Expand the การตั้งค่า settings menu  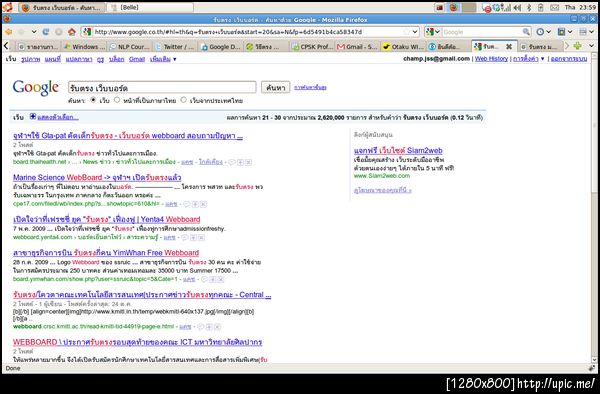pyautogui.click(x=528, y=59)
